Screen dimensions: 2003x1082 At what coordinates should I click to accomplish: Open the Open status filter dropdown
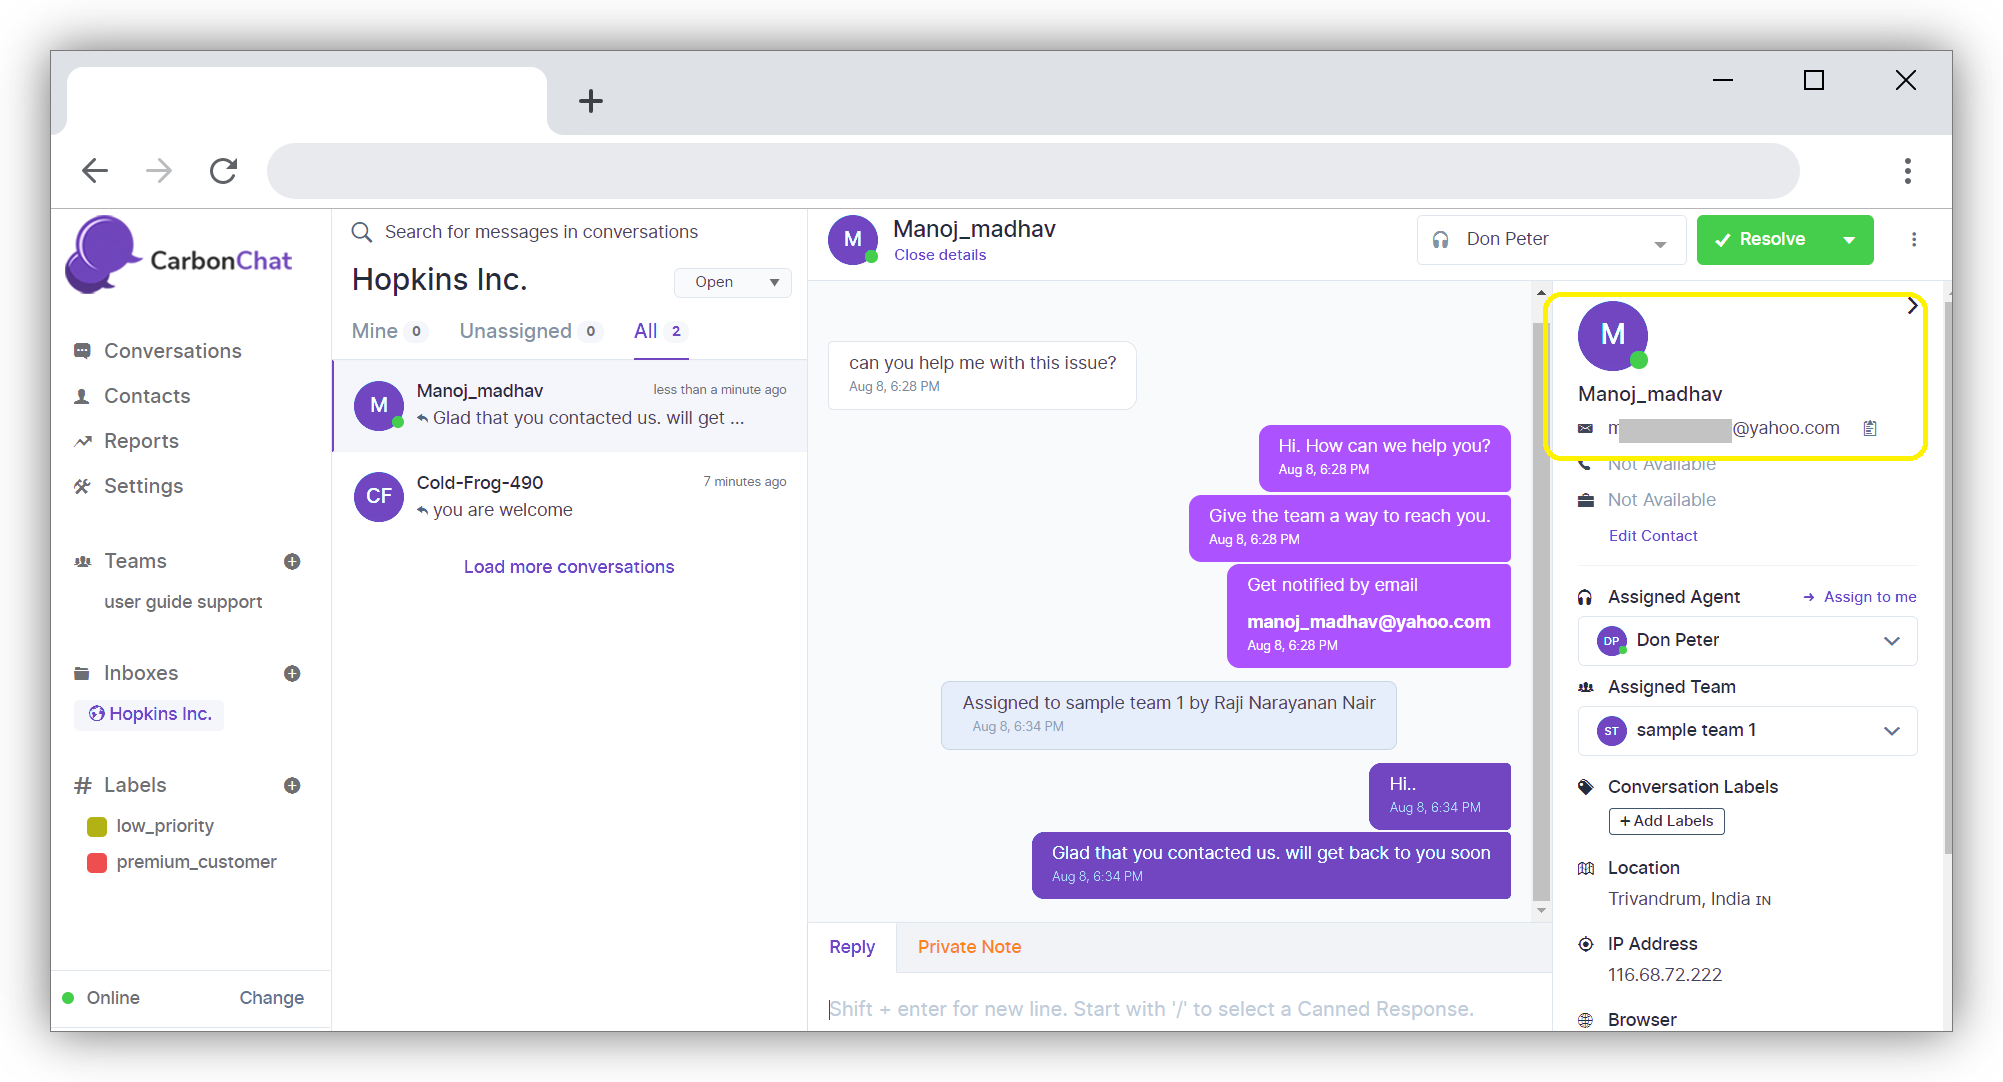733,282
